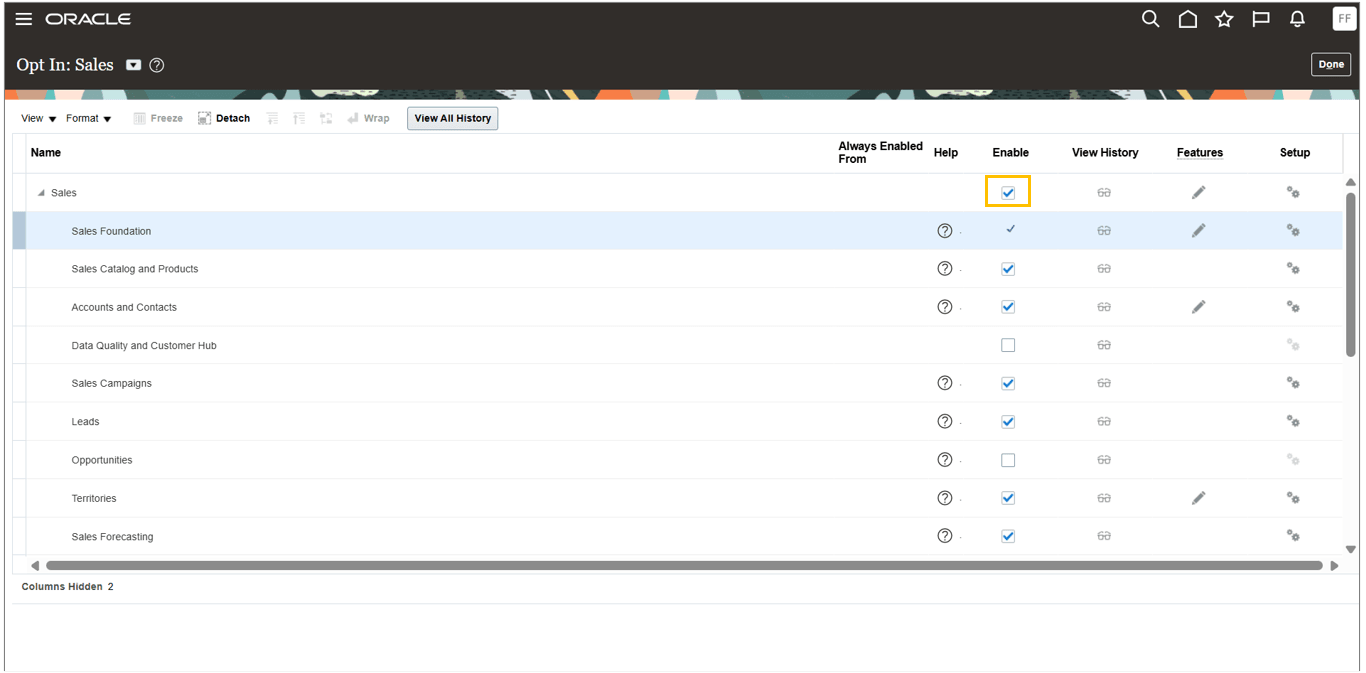The image size is (1366, 673).
Task: Open setup gears for Sales Forecasting
Action: pyautogui.click(x=1293, y=536)
